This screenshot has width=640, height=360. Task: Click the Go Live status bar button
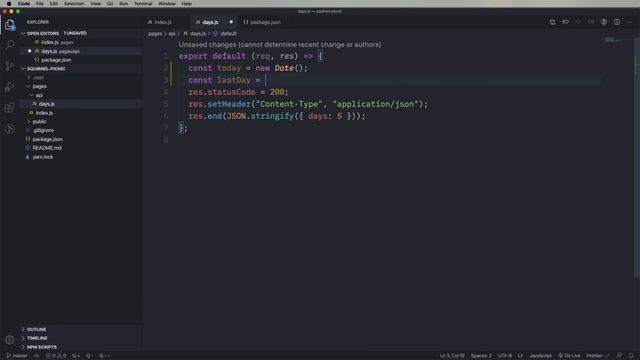click(x=569, y=356)
